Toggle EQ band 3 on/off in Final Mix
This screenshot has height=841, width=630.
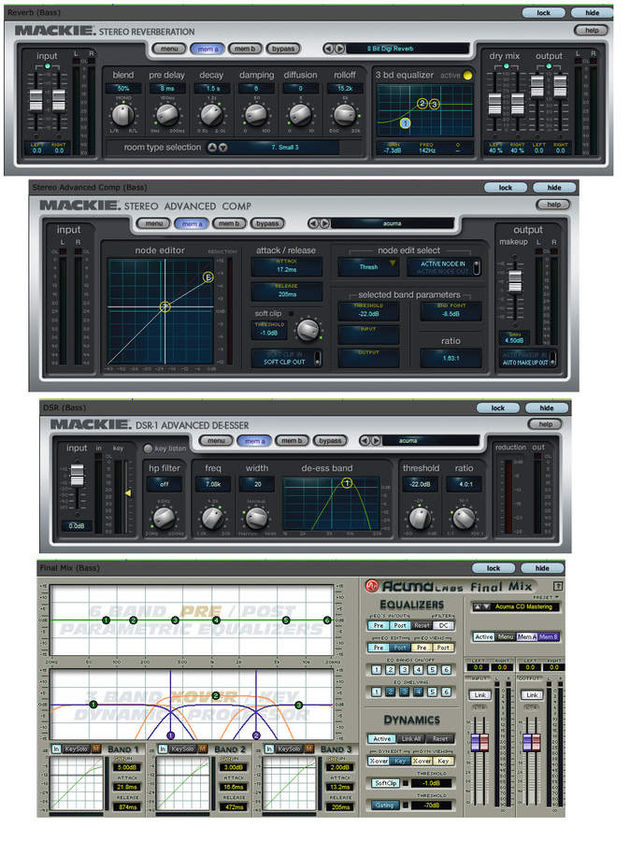404,670
